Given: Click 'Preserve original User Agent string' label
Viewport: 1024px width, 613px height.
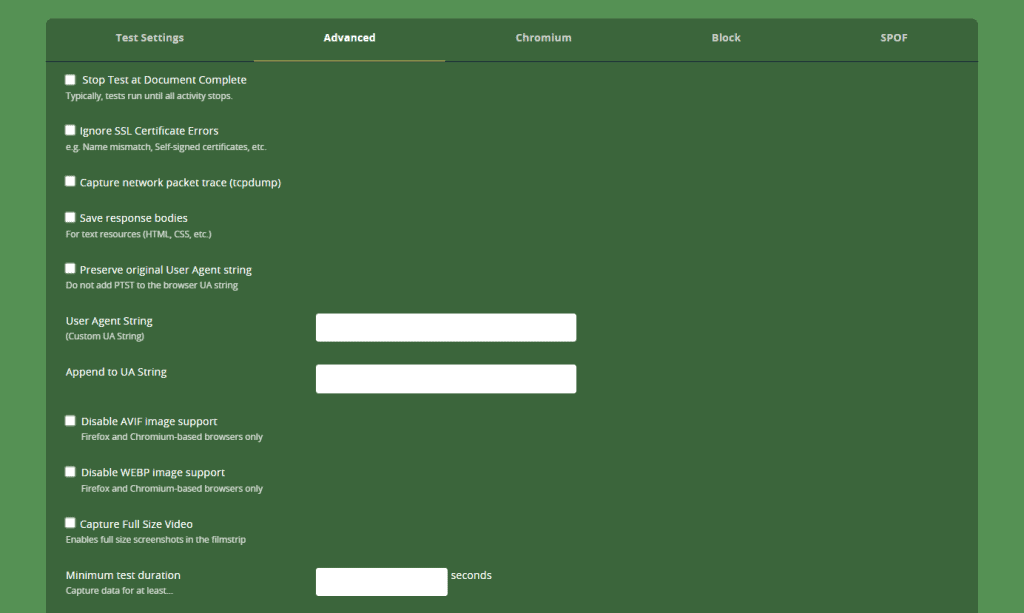Looking at the screenshot, I should point(165,270).
